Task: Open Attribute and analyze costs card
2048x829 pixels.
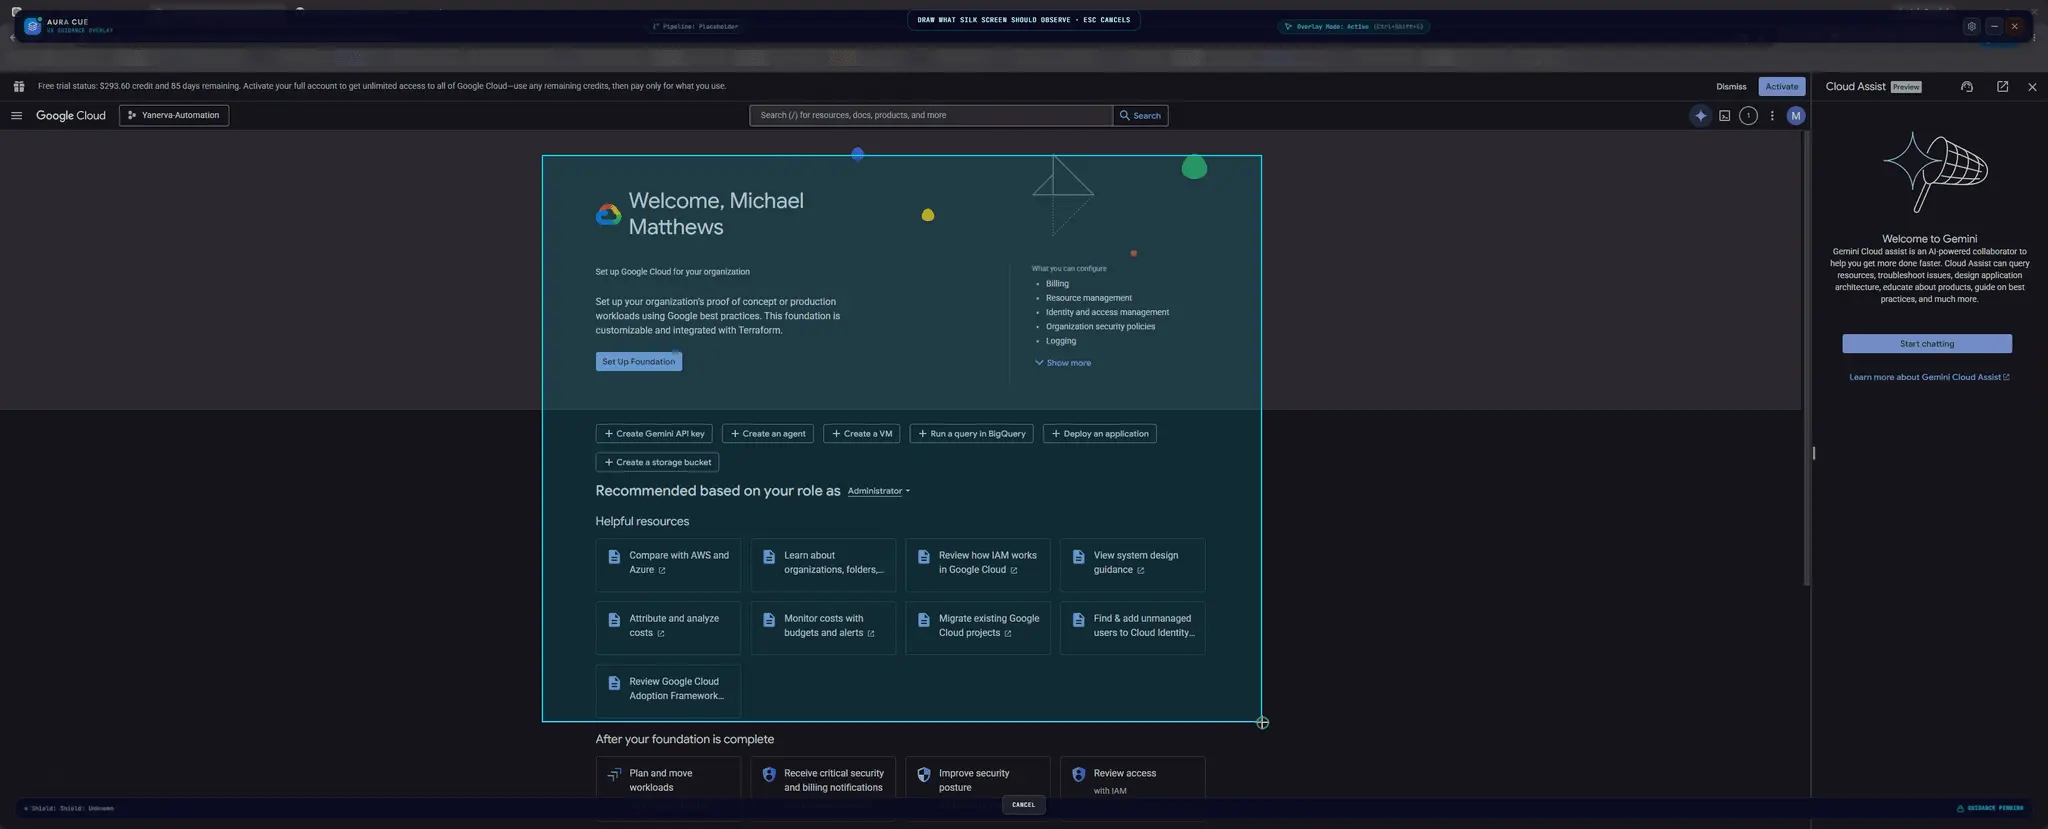Action: click(668, 628)
